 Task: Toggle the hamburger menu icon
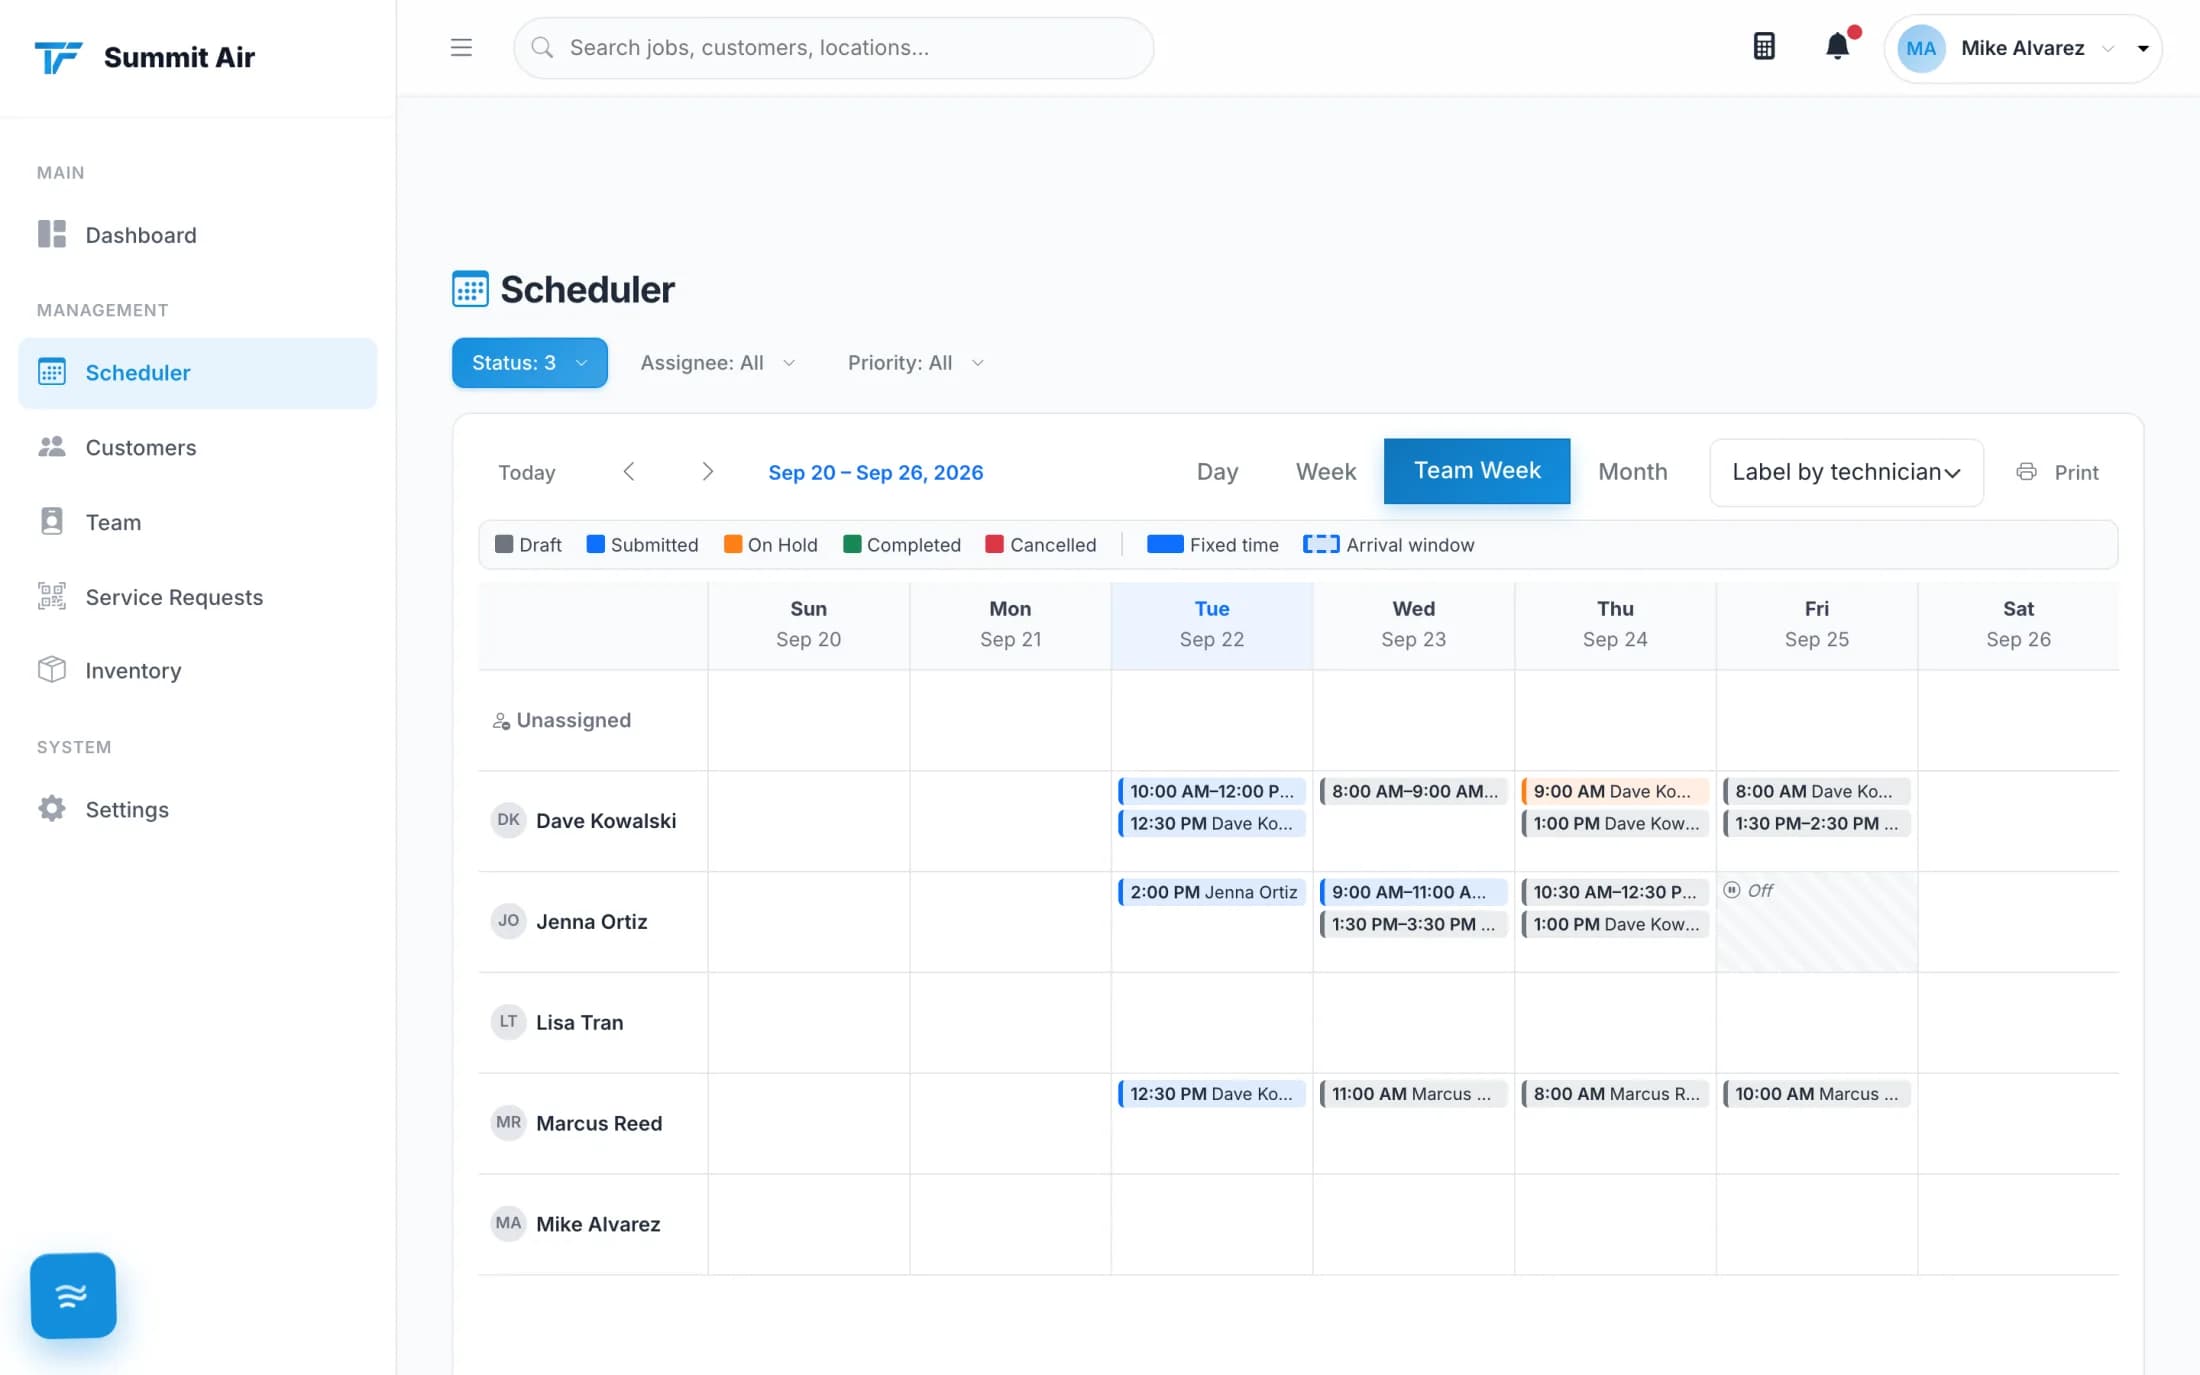pos(461,47)
